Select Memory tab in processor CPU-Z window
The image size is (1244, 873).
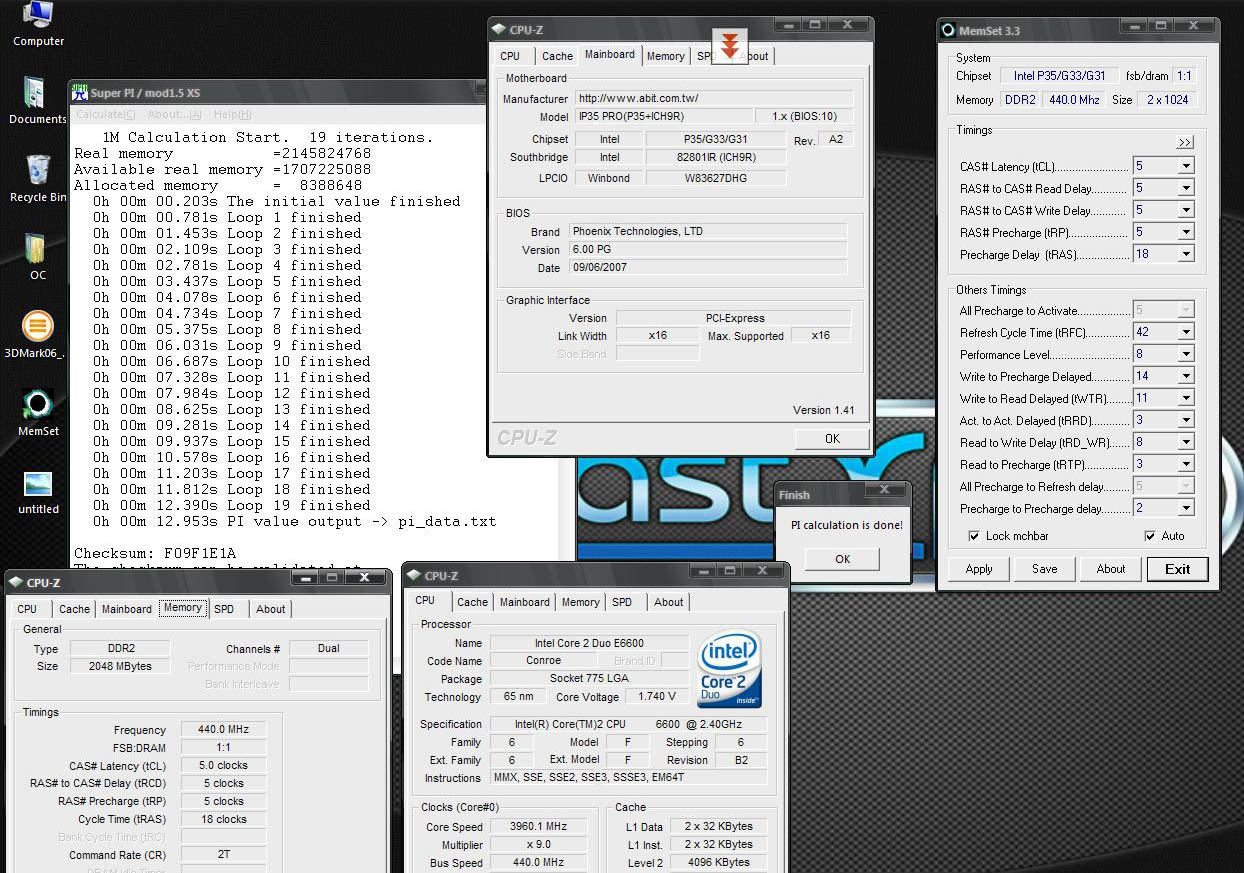pyautogui.click(x=580, y=602)
